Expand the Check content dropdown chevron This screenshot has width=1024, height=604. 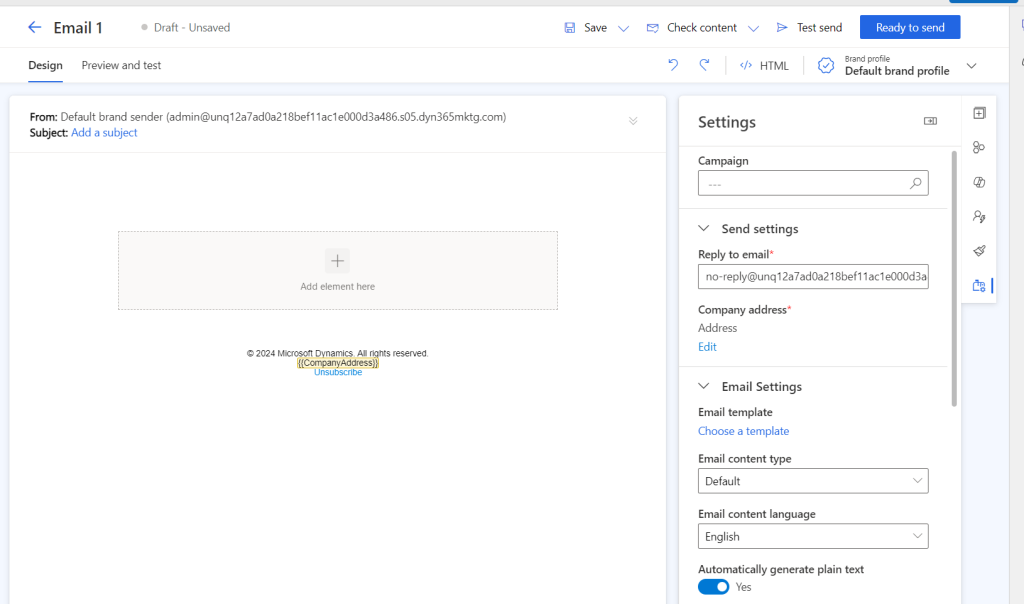pos(753,28)
